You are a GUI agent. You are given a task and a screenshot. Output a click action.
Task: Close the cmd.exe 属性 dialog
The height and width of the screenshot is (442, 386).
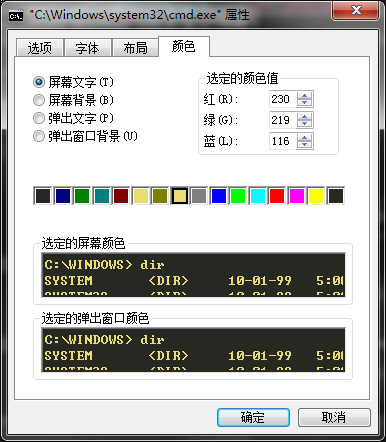tap(356, 10)
